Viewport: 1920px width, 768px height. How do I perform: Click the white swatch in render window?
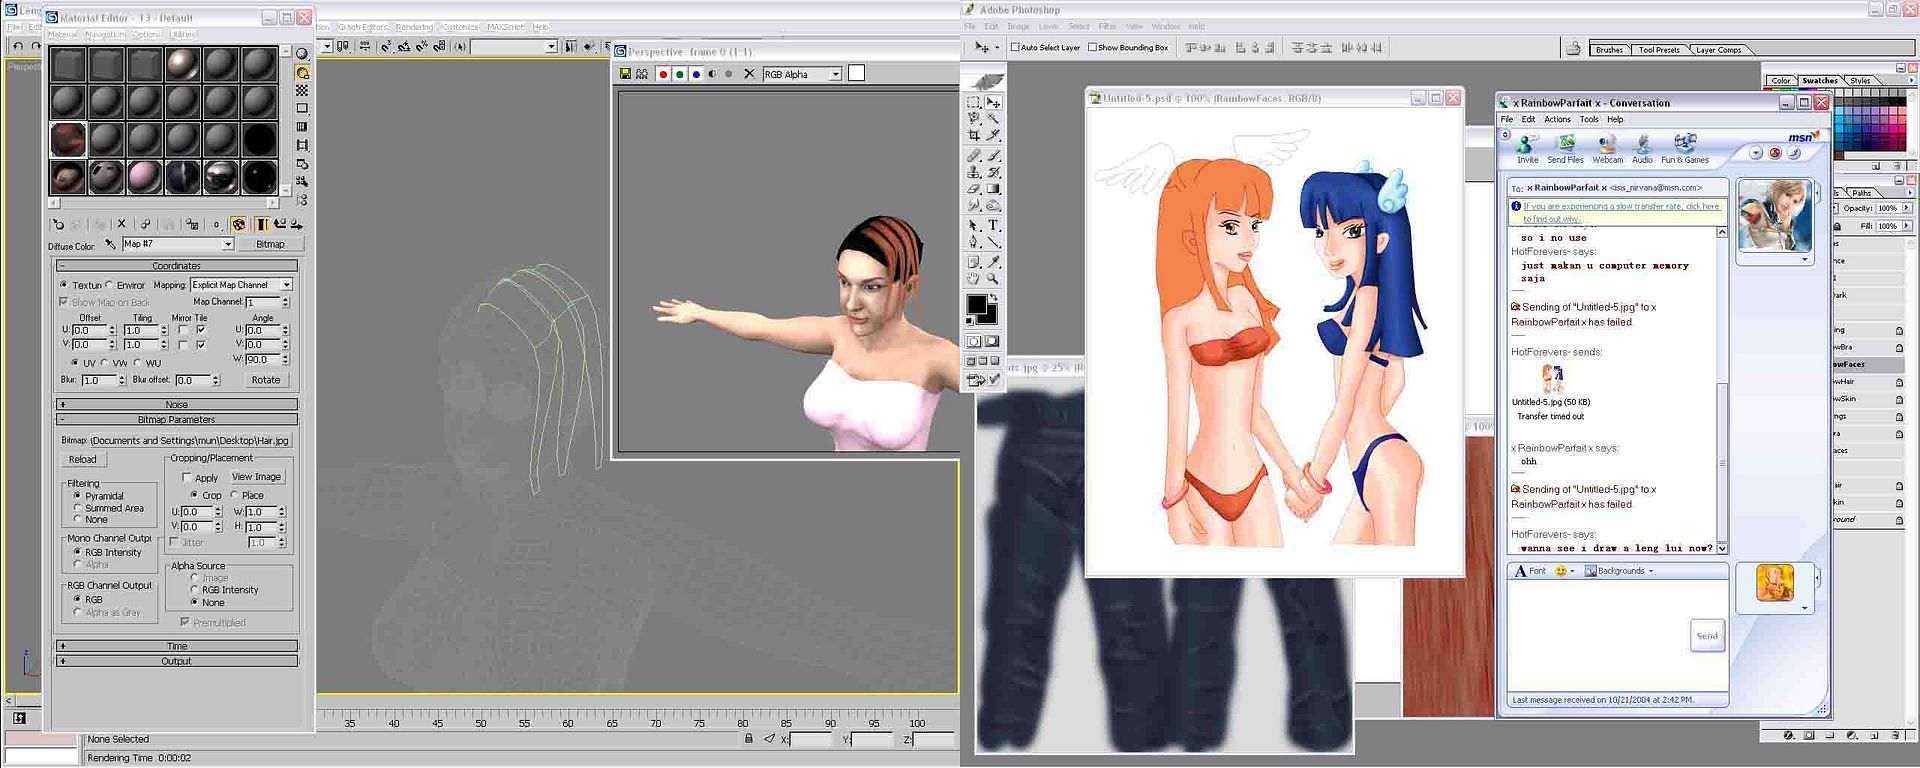click(x=856, y=73)
